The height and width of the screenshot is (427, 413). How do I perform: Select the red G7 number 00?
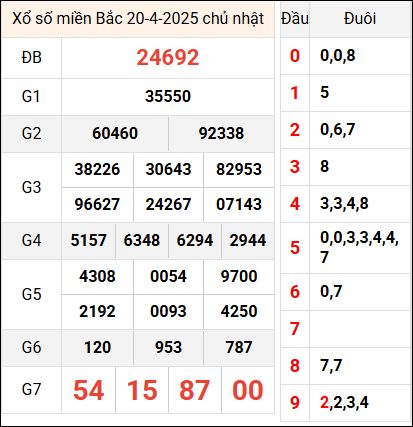[x=248, y=390]
